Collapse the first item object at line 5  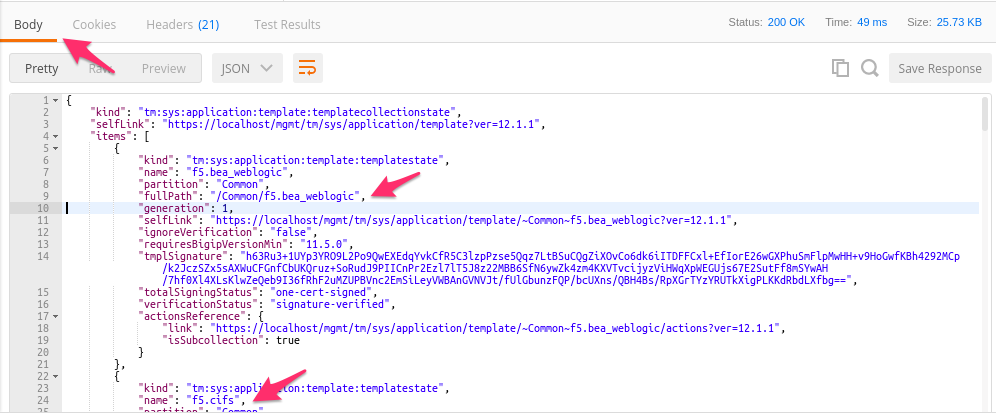55,147
